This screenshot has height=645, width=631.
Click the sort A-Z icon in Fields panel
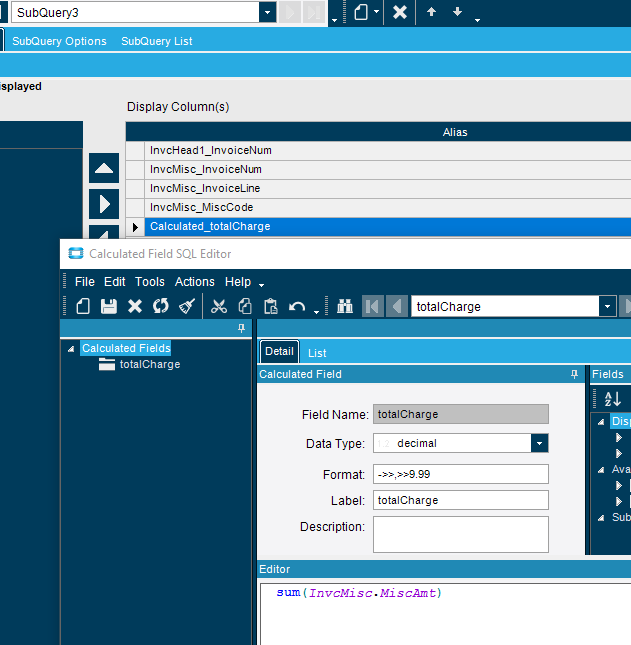[x=612, y=399]
